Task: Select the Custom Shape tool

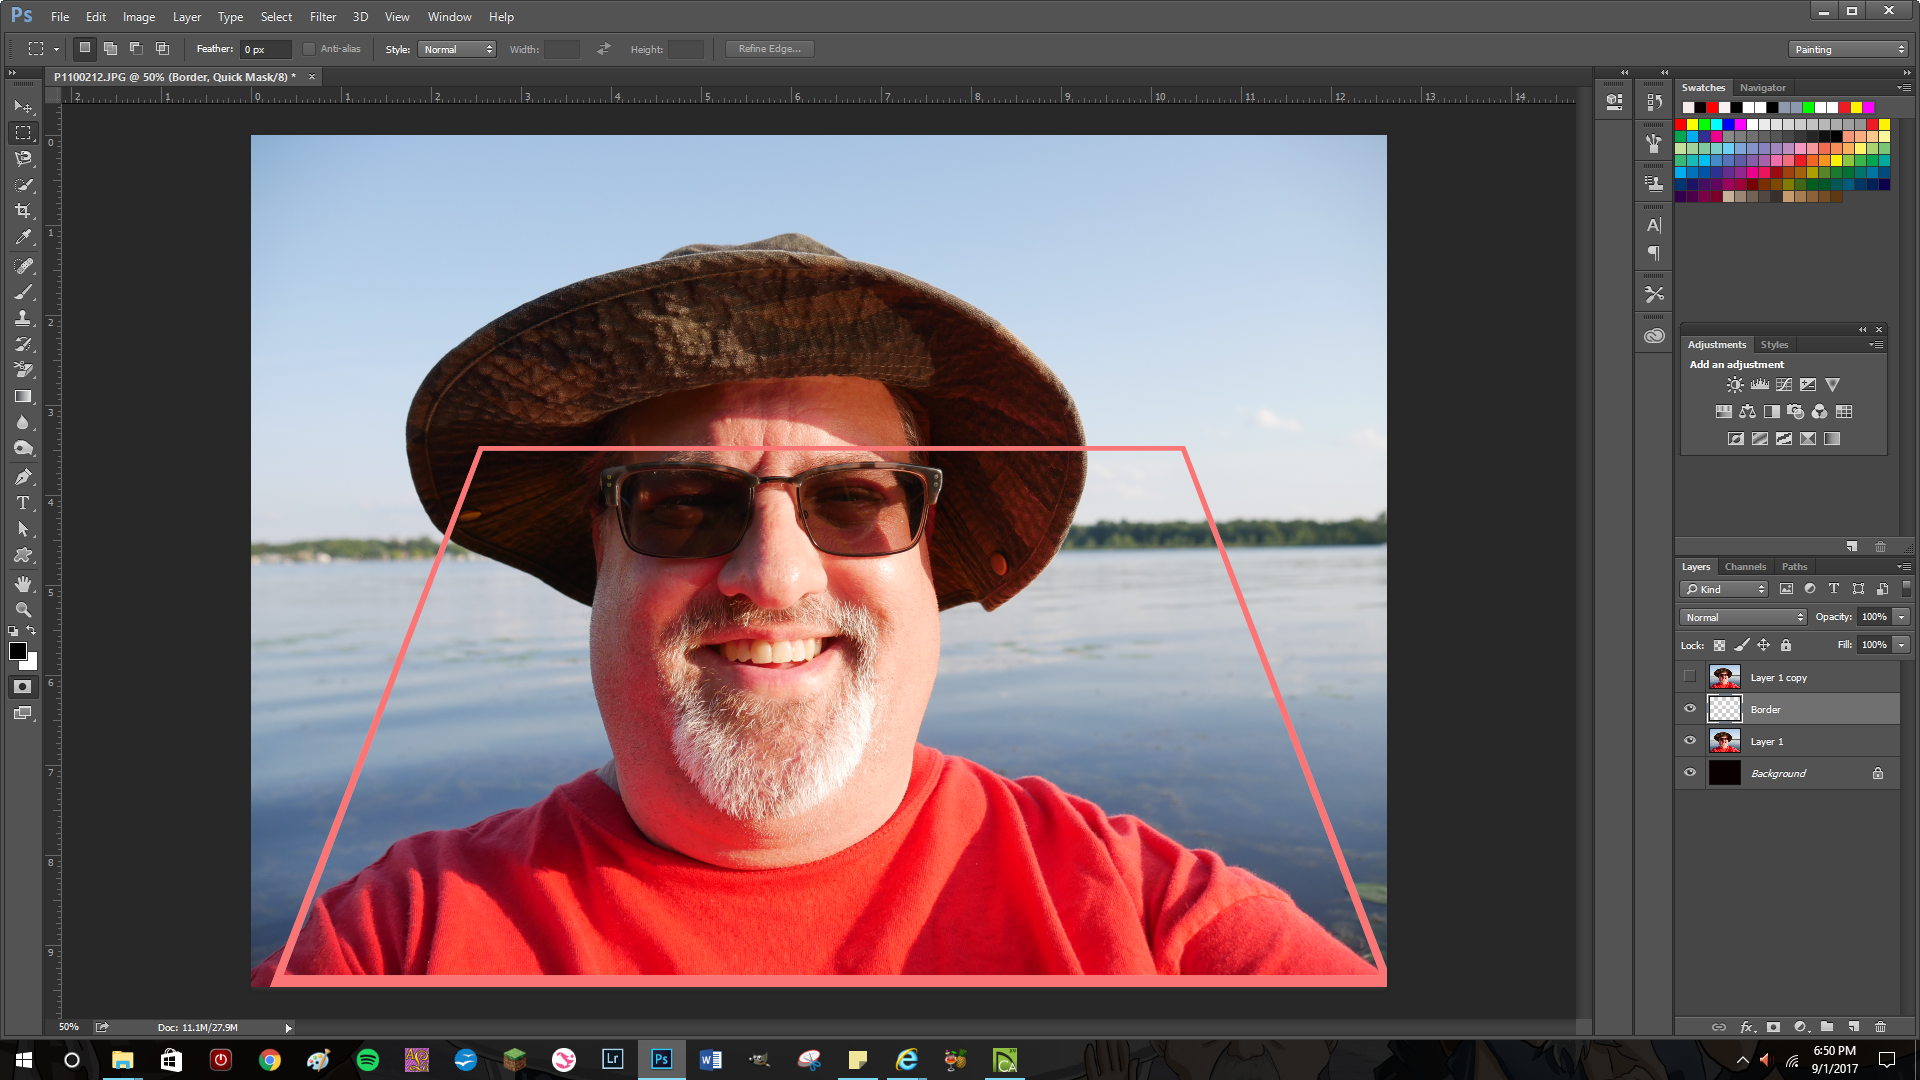Action: [23, 555]
